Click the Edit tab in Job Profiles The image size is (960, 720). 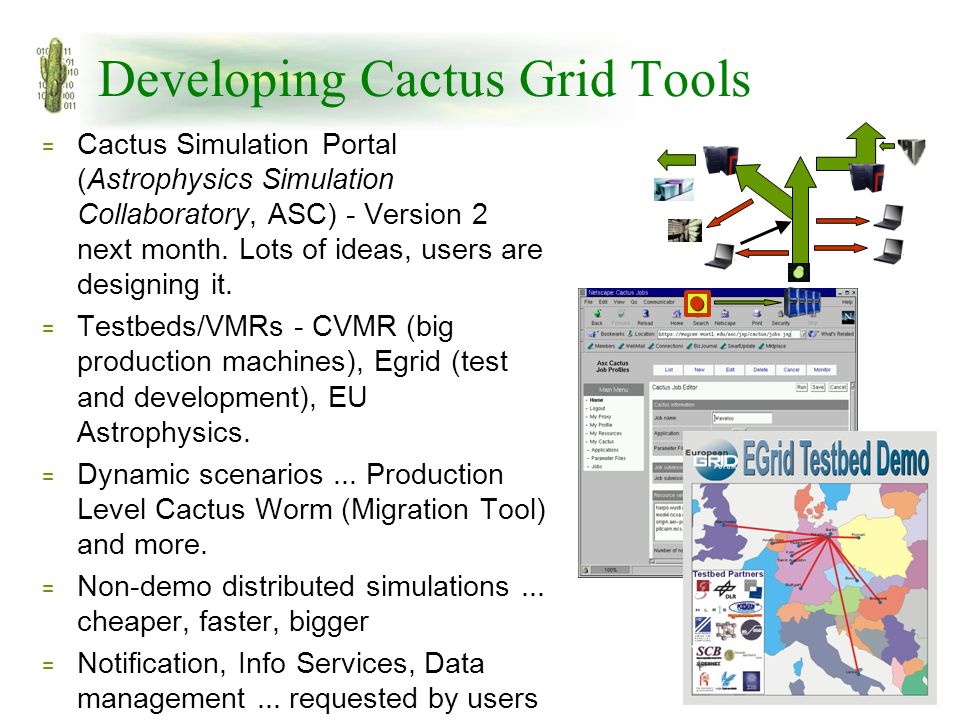click(x=730, y=370)
